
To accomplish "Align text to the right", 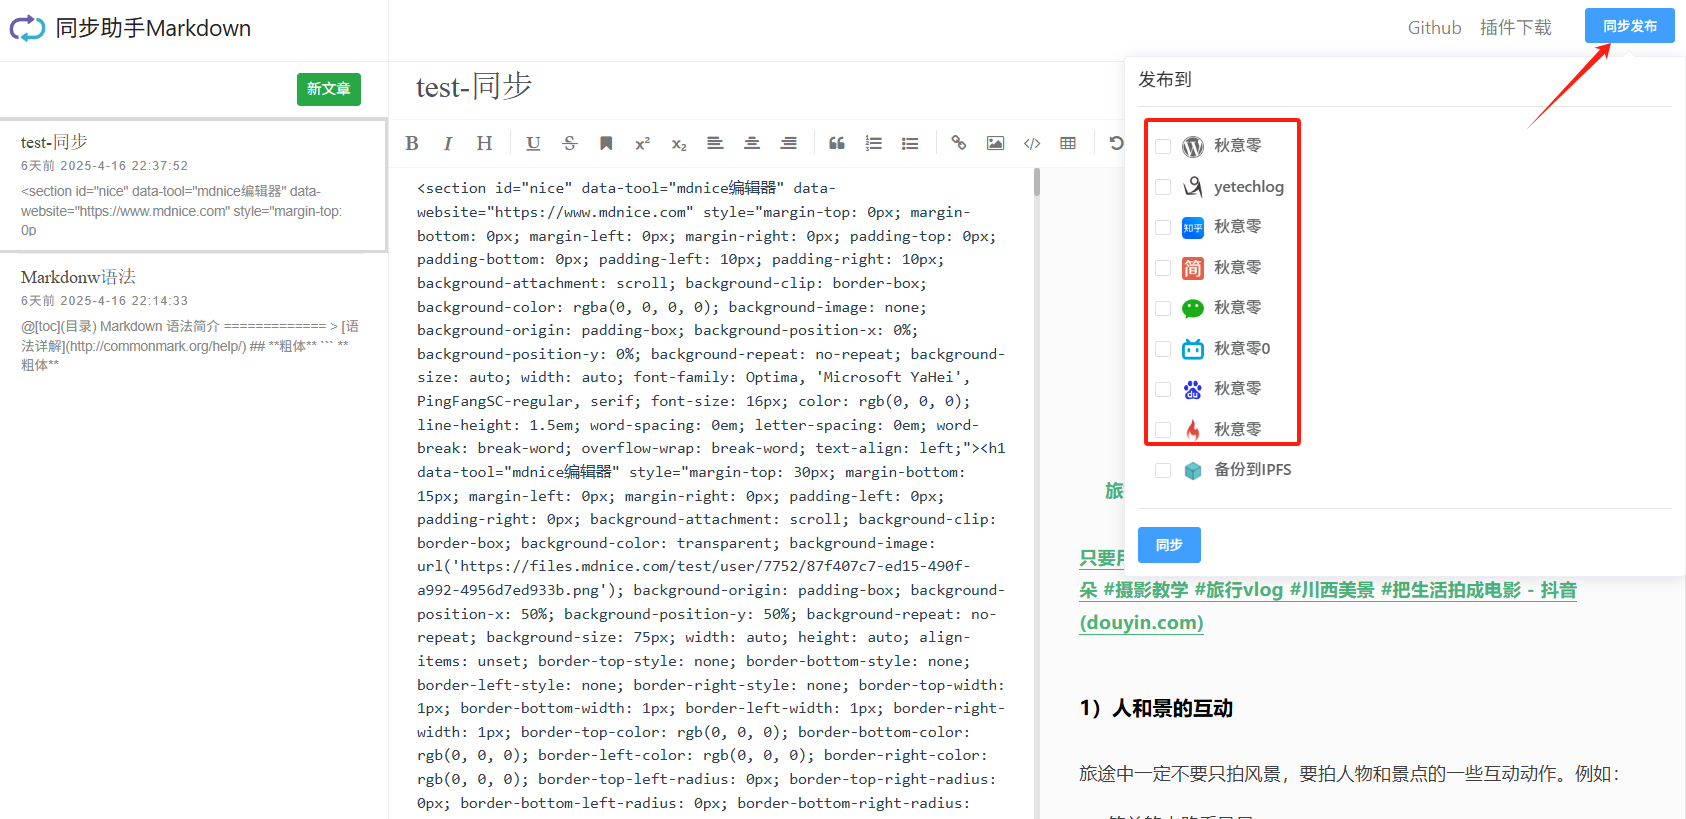I will click(x=788, y=143).
